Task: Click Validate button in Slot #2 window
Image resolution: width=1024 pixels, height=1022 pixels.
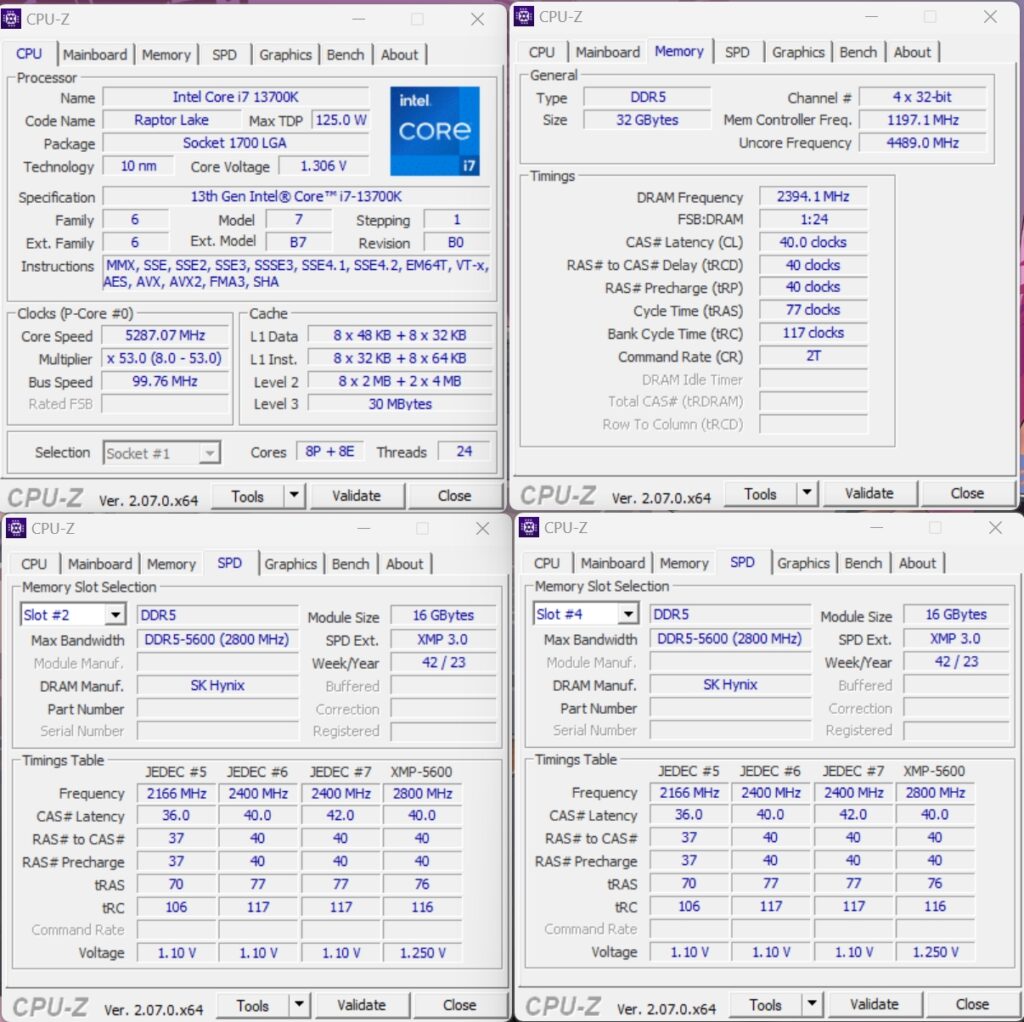Action: 361,1005
